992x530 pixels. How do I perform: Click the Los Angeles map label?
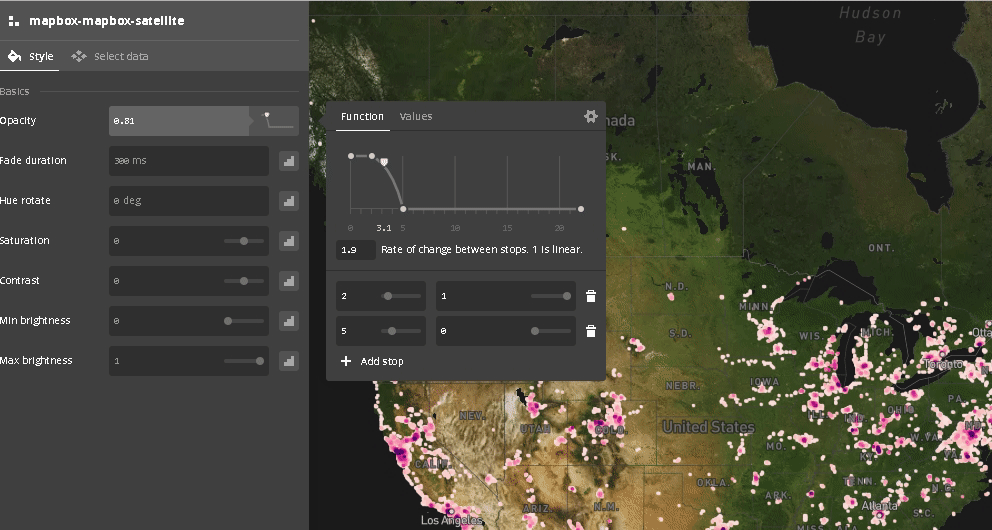point(452,521)
